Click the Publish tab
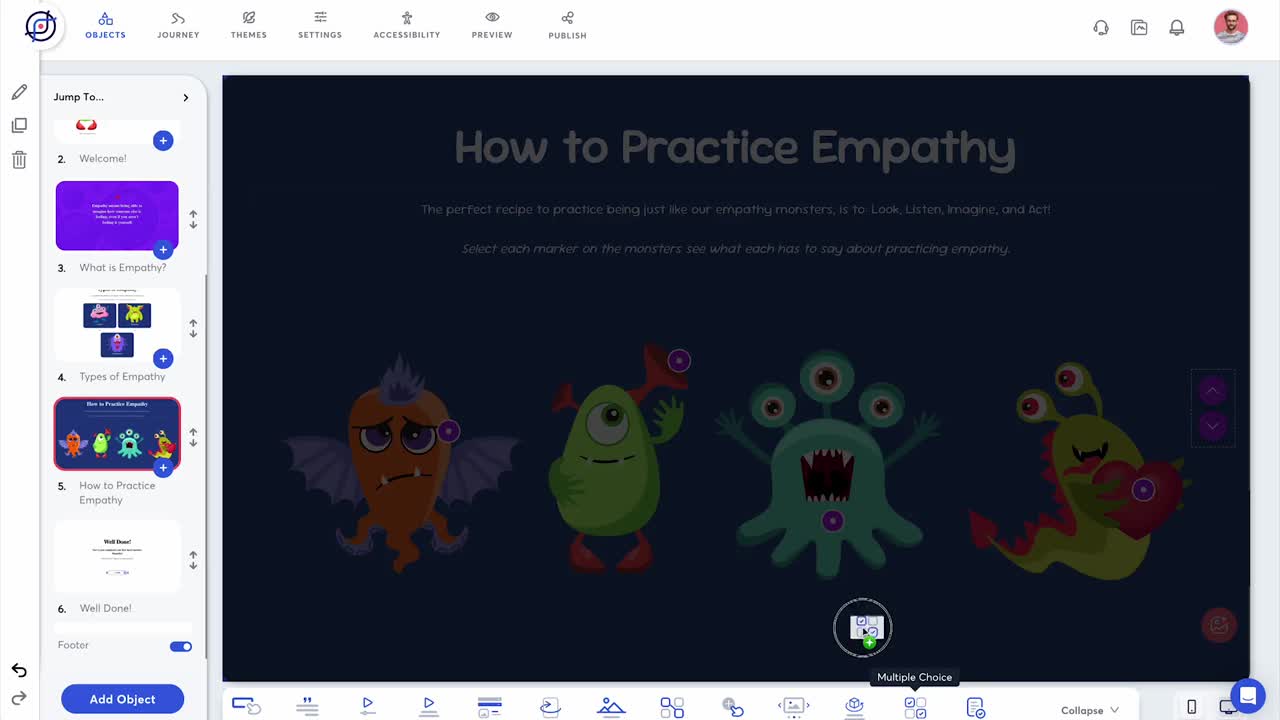The height and width of the screenshot is (720, 1280). (x=567, y=25)
